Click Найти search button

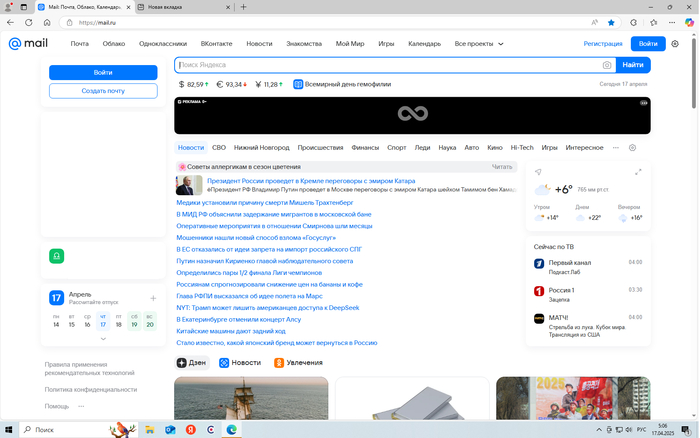(633, 65)
